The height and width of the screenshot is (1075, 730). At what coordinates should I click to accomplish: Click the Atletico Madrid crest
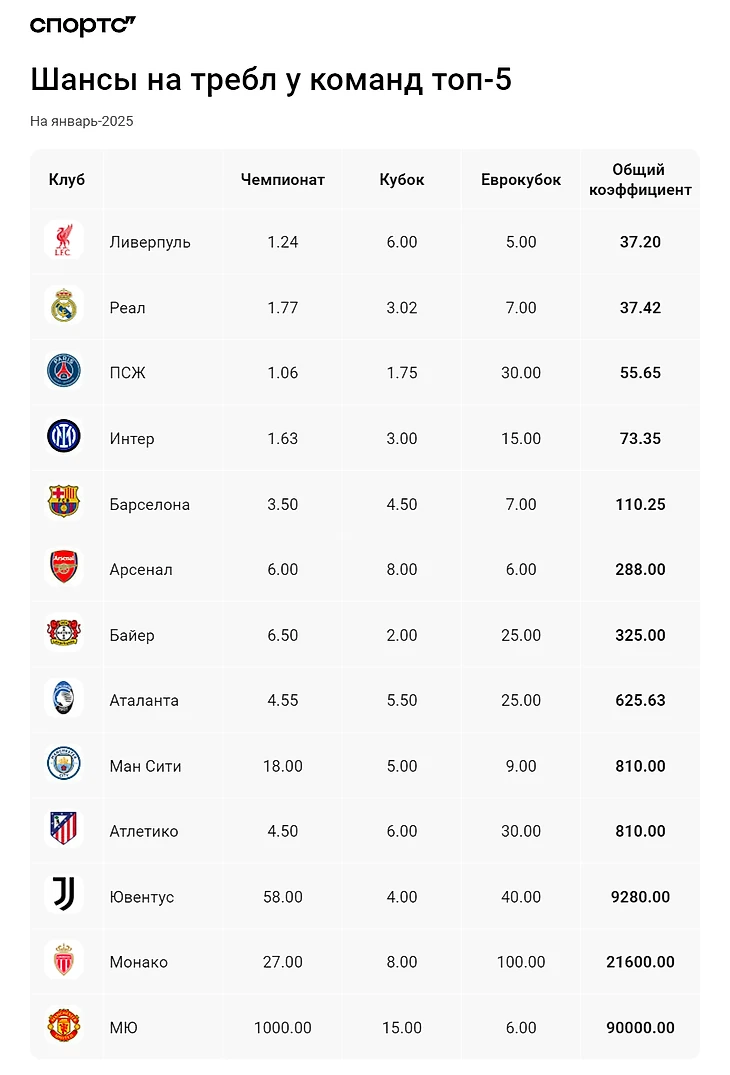(x=64, y=830)
